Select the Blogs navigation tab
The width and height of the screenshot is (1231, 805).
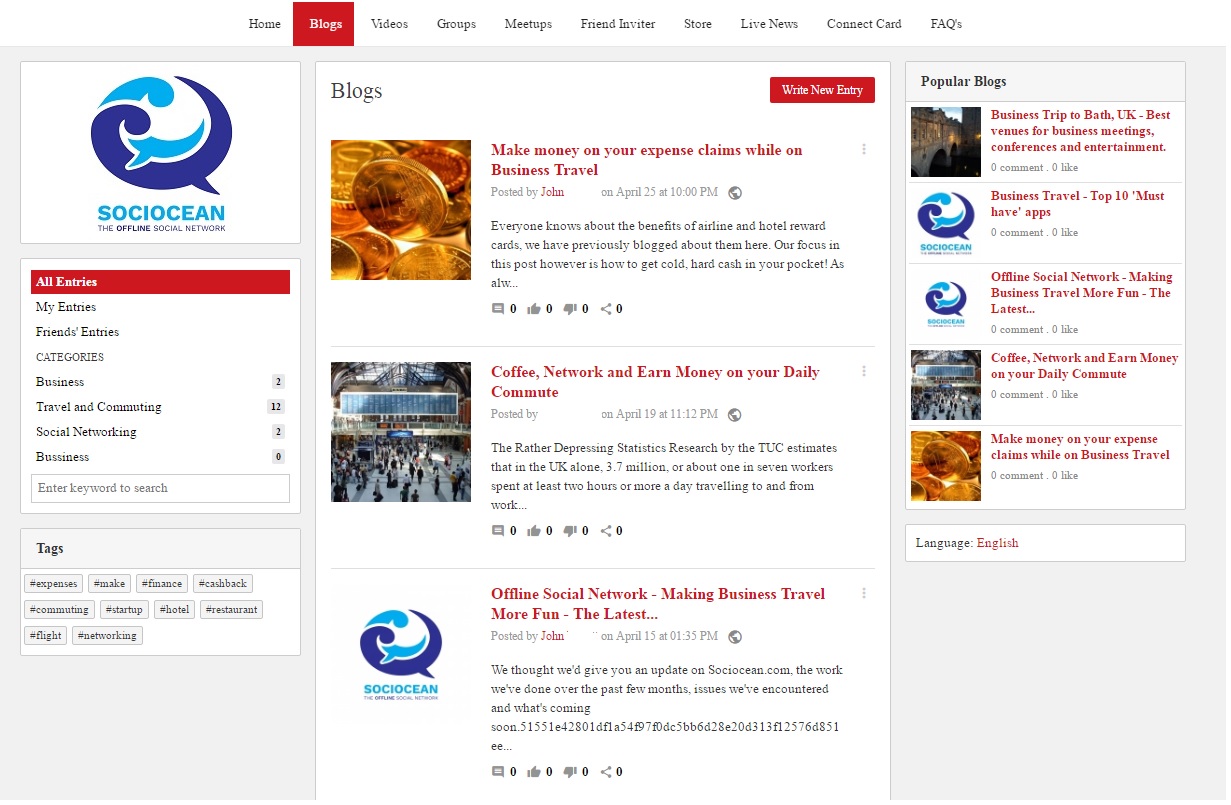click(326, 24)
